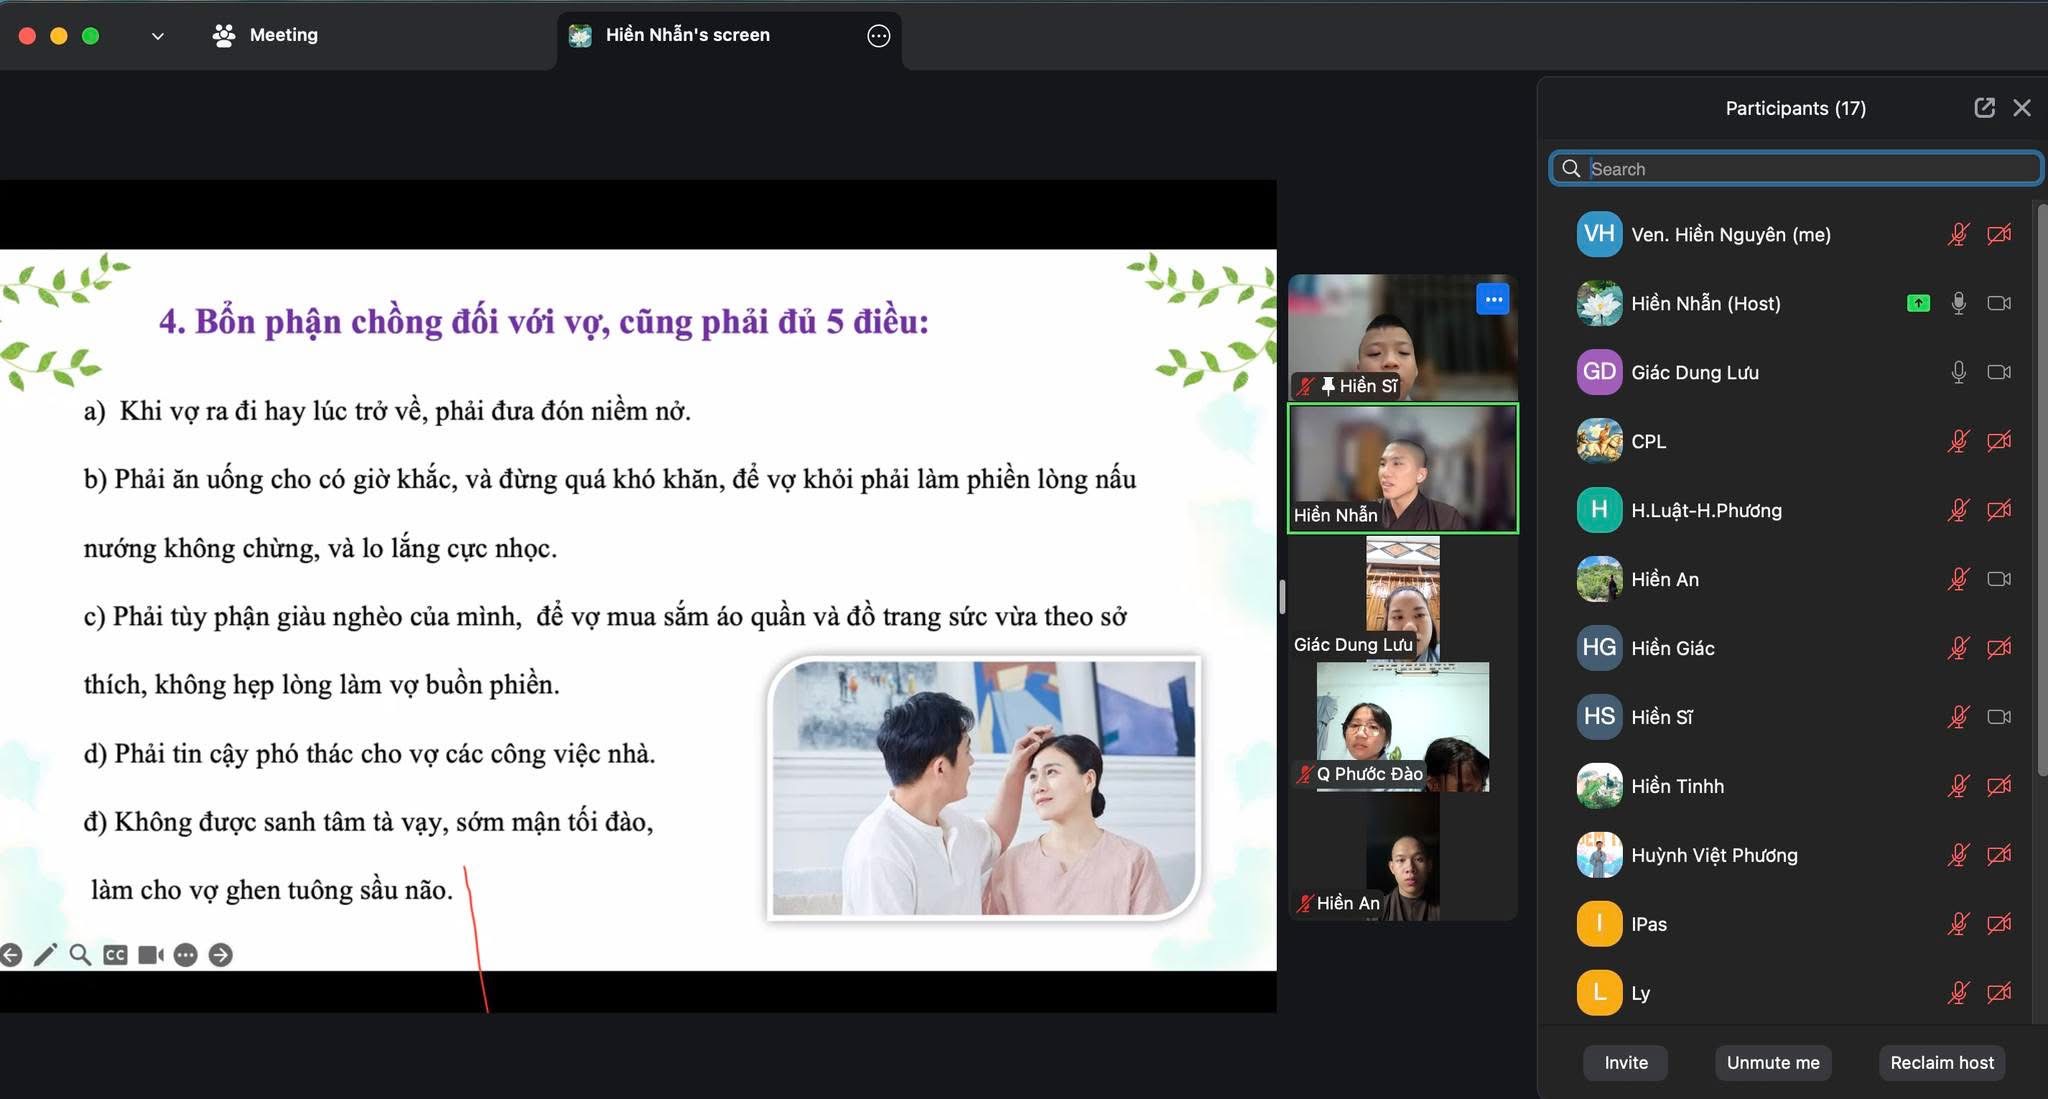Click the pen annotation icon on slide toolbar

pos(45,955)
